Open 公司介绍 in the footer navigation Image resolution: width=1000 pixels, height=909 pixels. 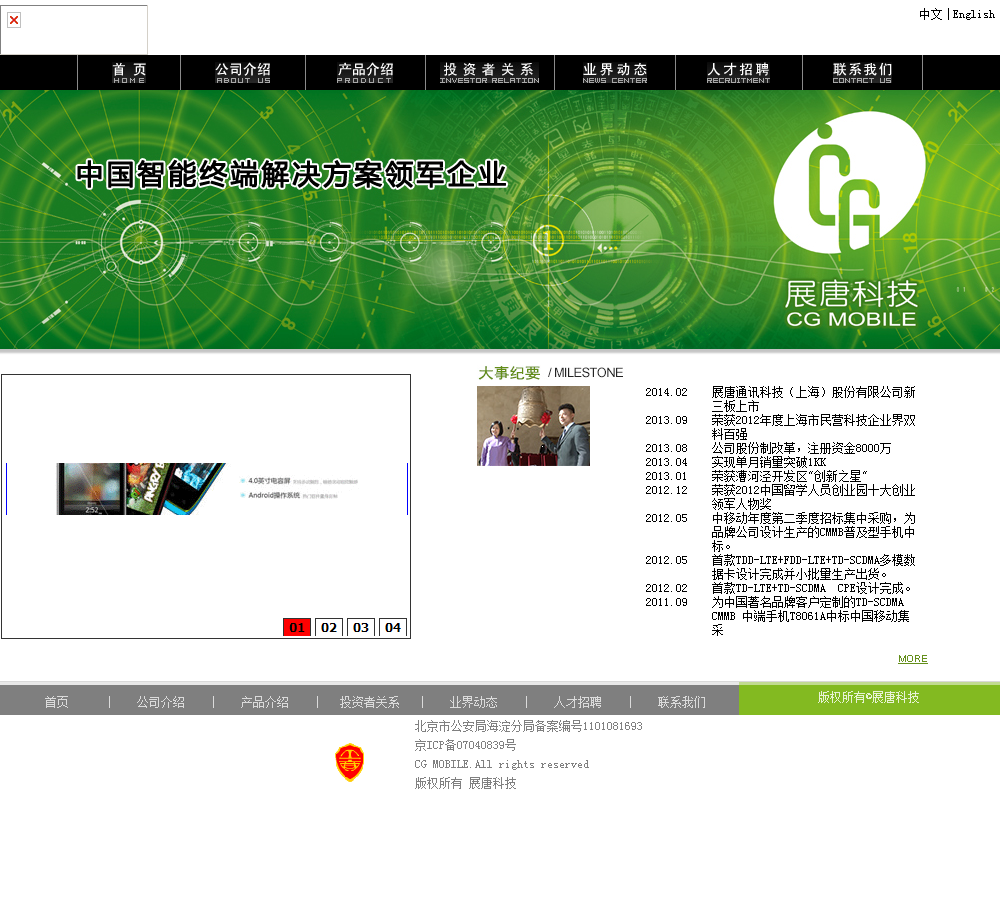(161, 702)
